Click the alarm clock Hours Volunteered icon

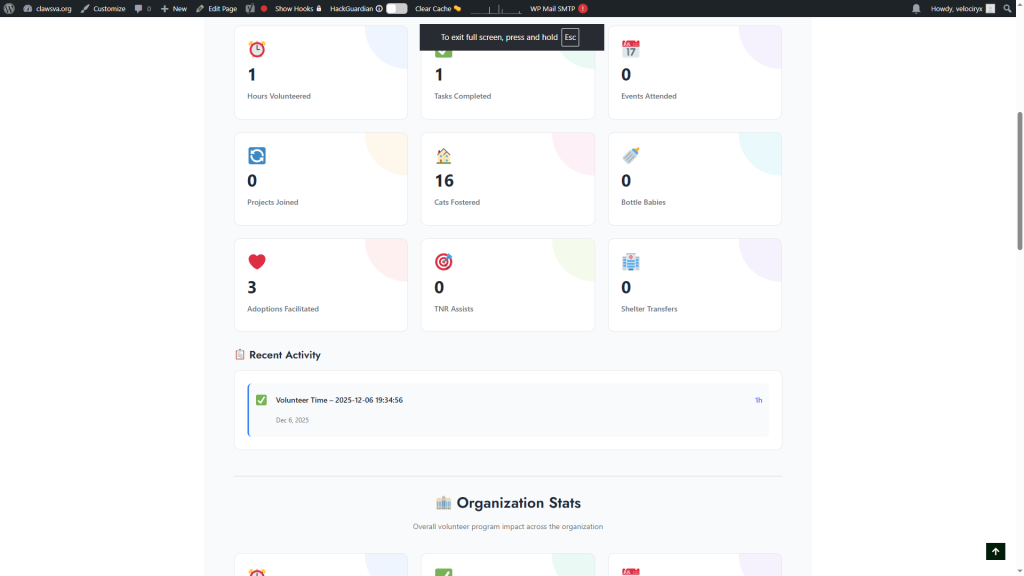coord(257,49)
